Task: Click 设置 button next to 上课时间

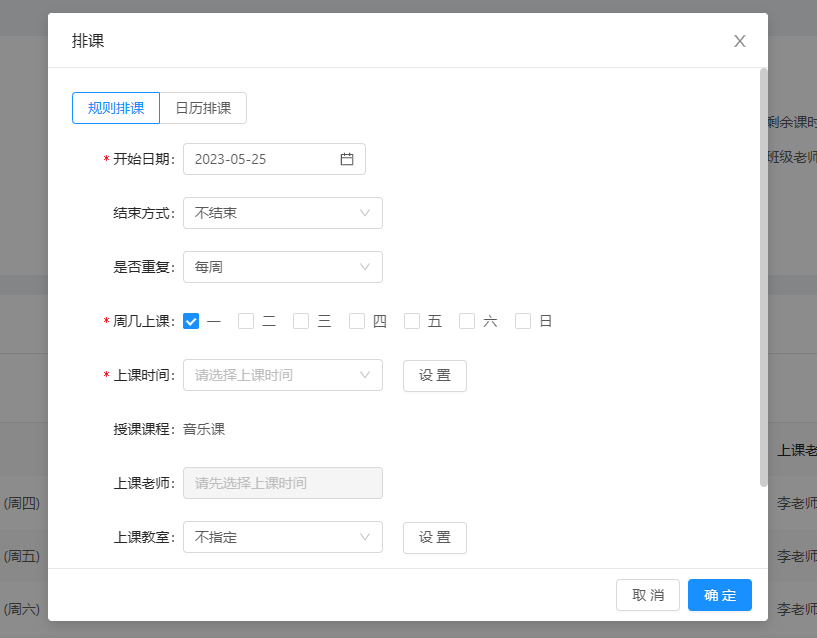Action: (435, 375)
